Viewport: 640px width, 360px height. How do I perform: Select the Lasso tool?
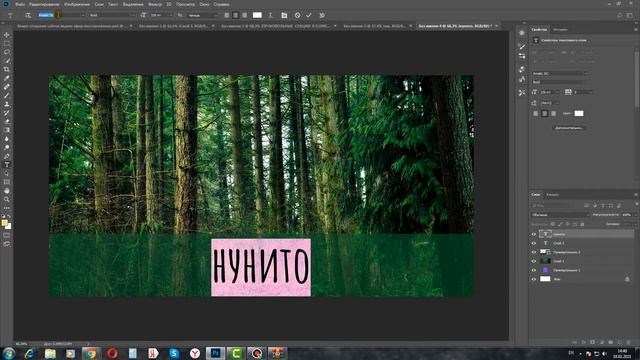click(7, 52)
